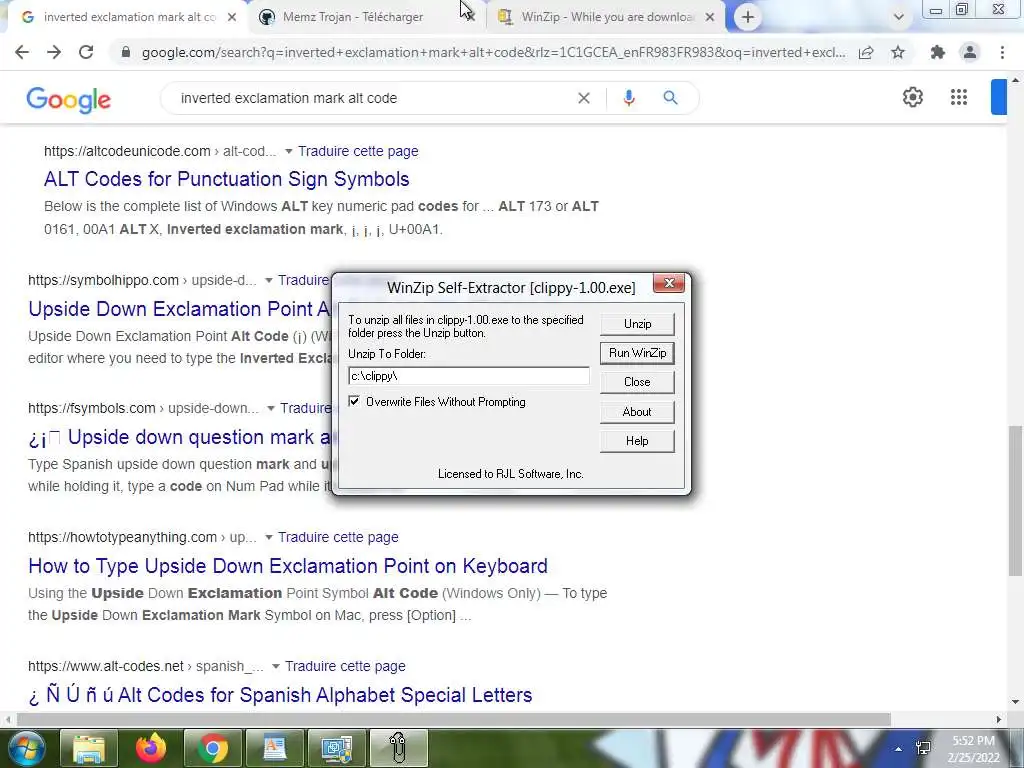Open How to Type Upside Down Exclamation Point
This screenshot has width=1024, height=768.
[x=288, y=566]
